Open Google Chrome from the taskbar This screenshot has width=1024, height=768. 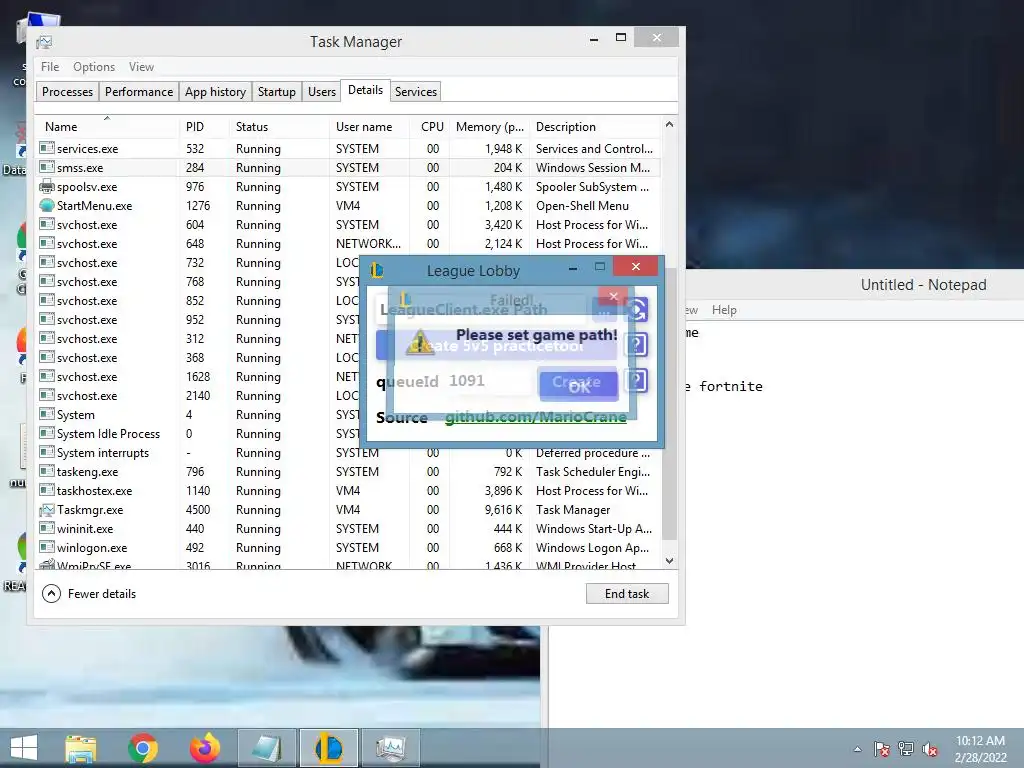[x=143, y=748]
